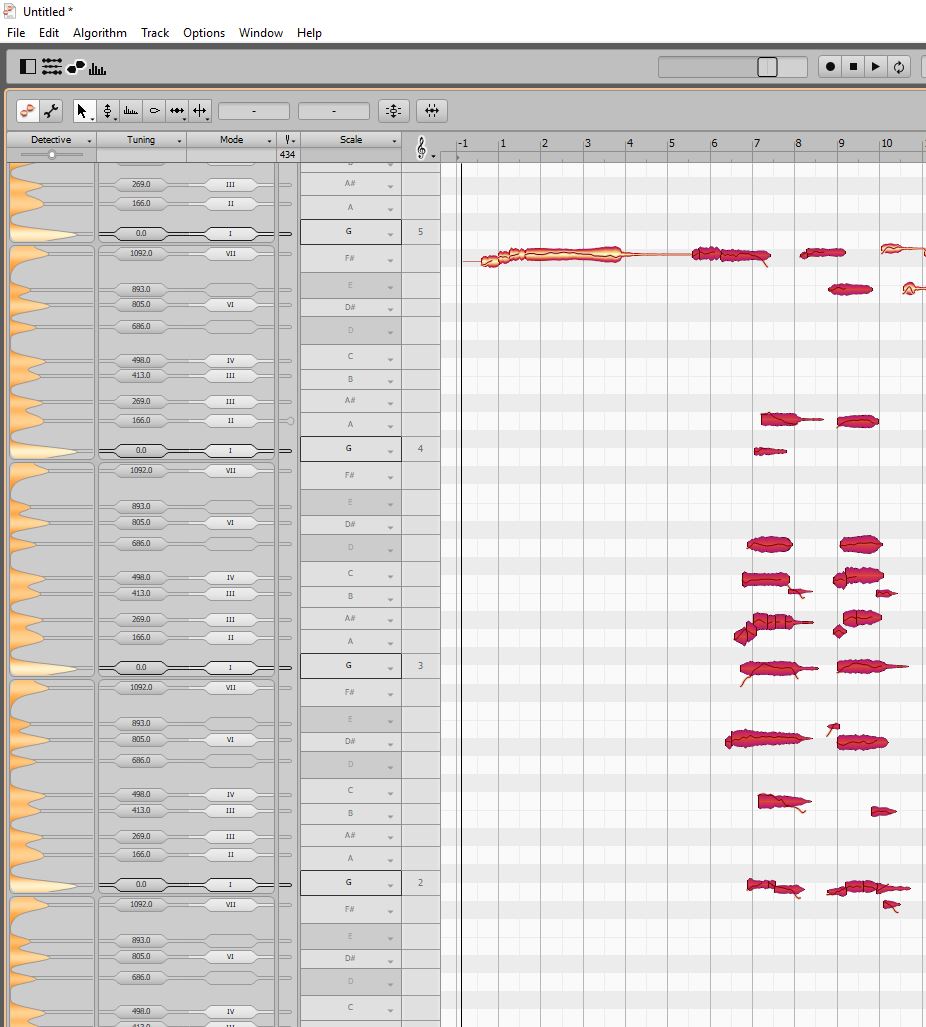Open the Quantize Time macro
This screenshot has height=1027, width=926.
coord(432,111)
